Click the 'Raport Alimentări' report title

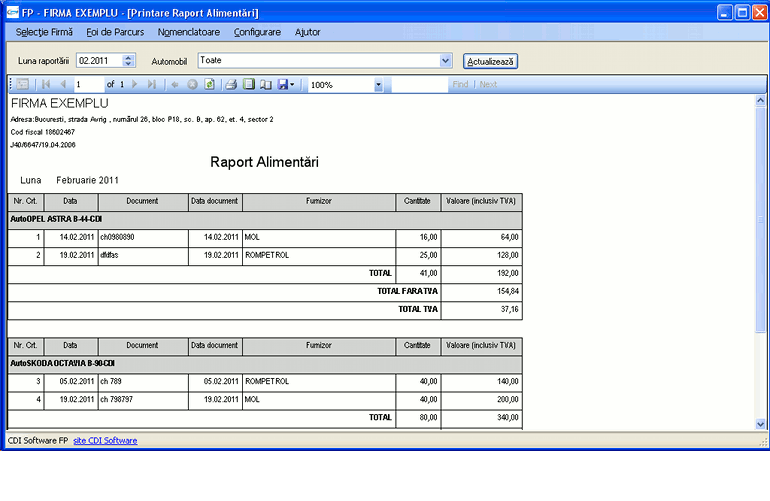click(x=265, y=162)
